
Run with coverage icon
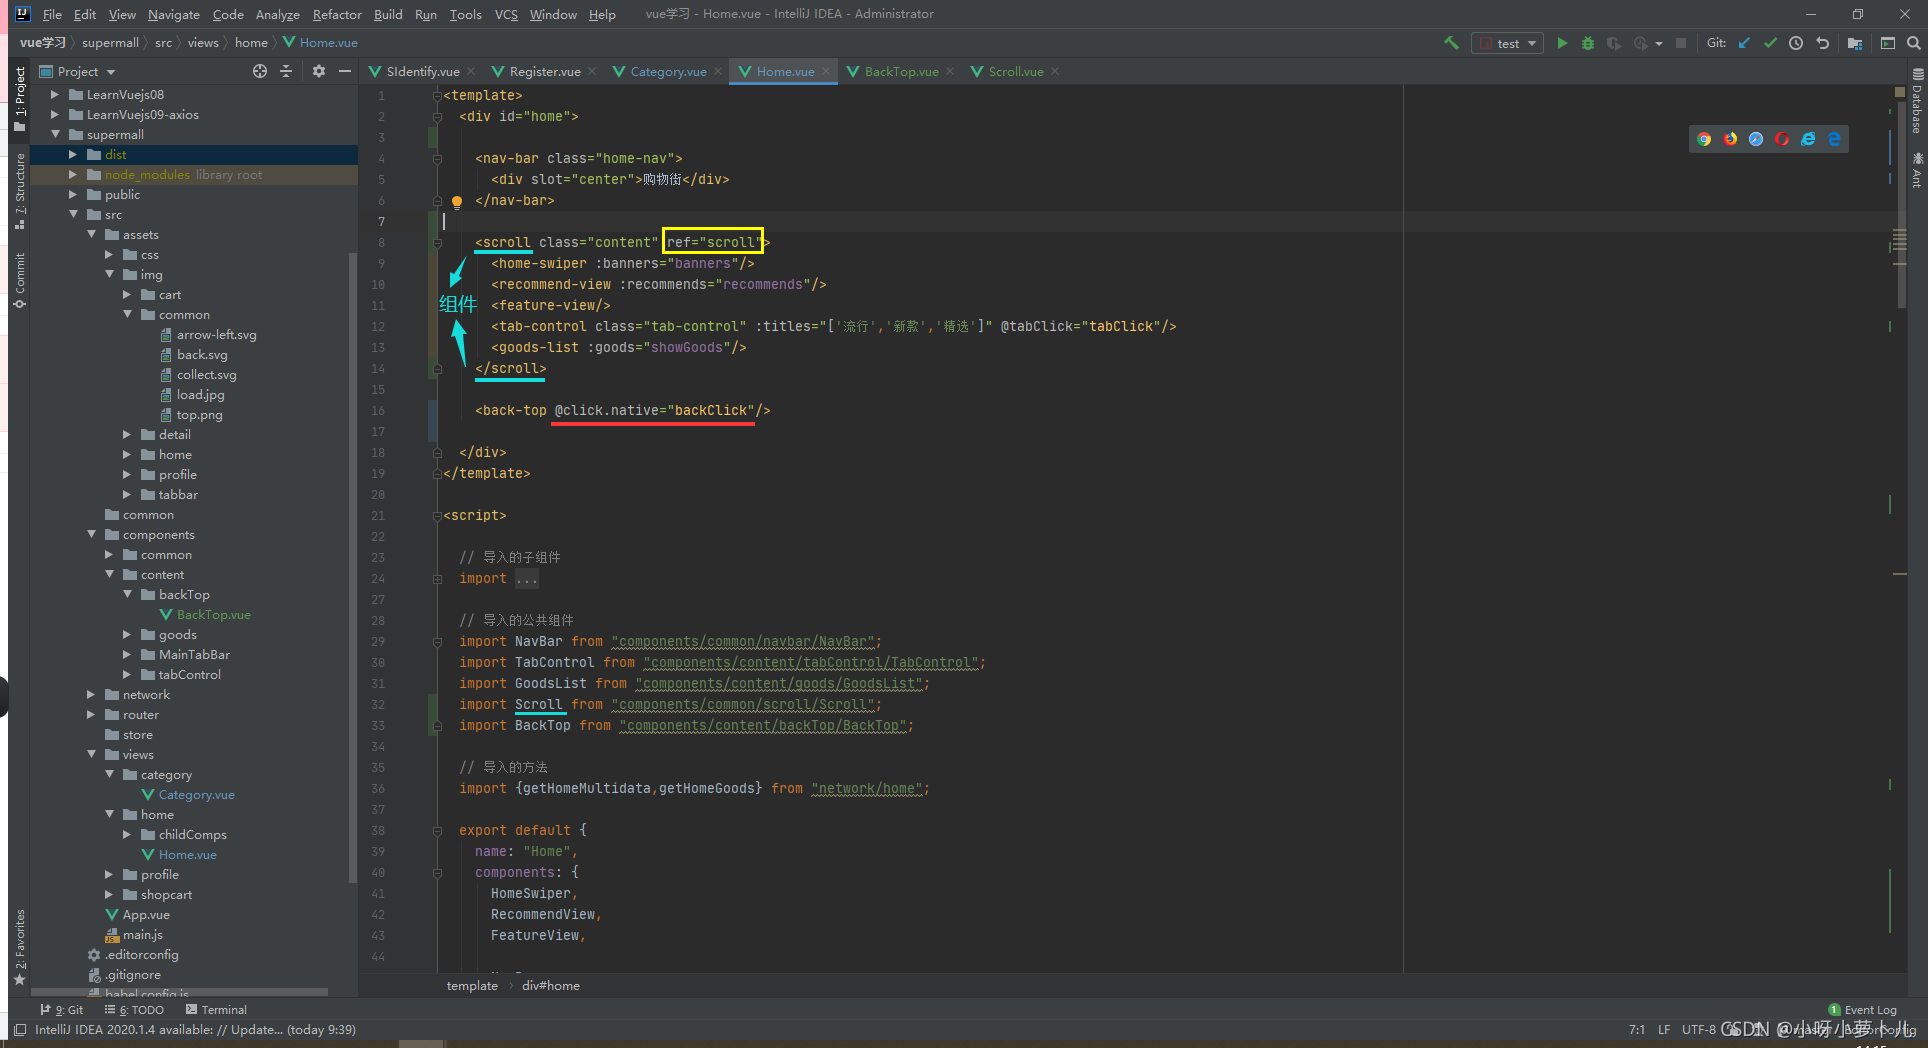[x=1613, y=43]
